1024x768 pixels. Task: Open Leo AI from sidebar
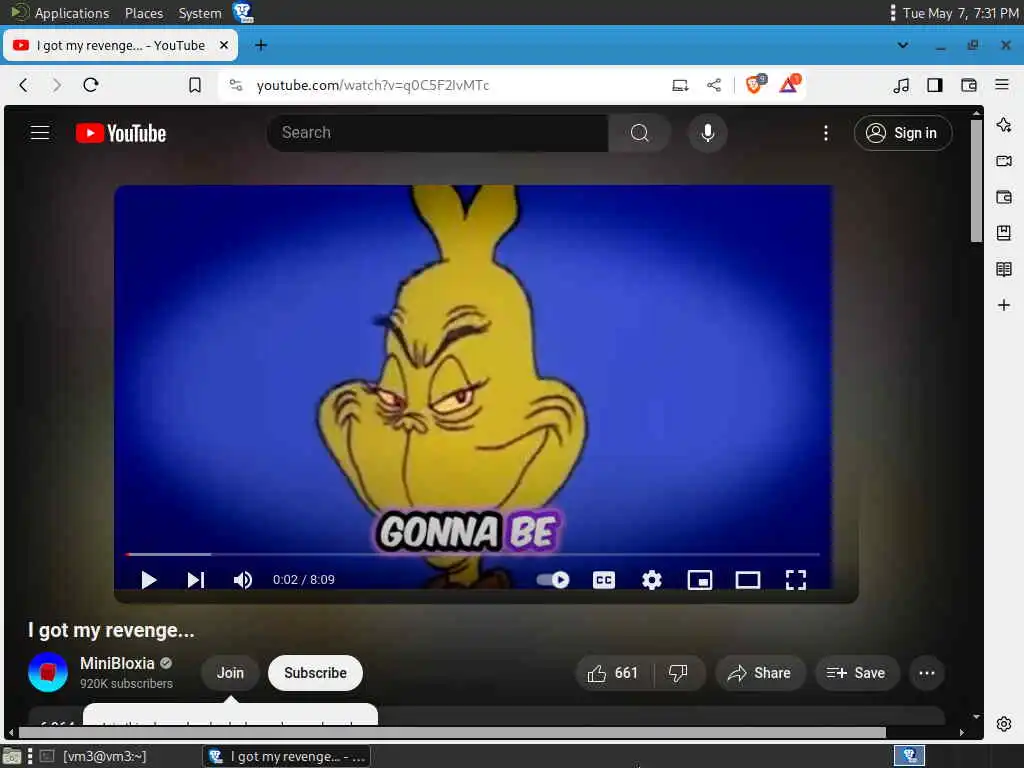point(1004,125)
